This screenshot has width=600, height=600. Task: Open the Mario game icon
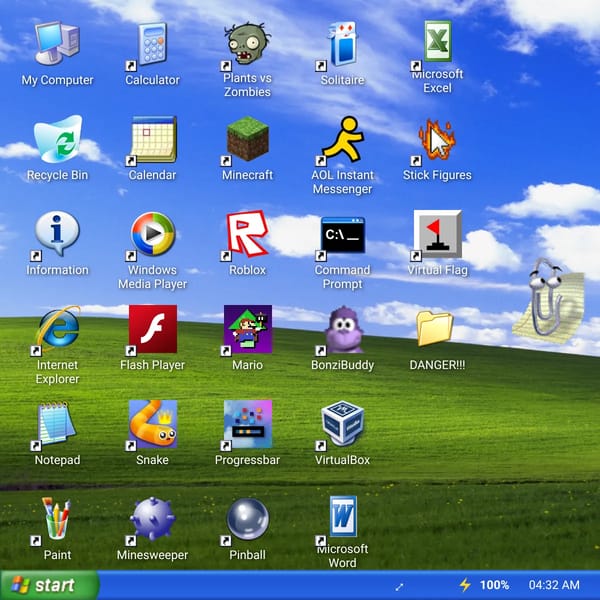(248, 329)
